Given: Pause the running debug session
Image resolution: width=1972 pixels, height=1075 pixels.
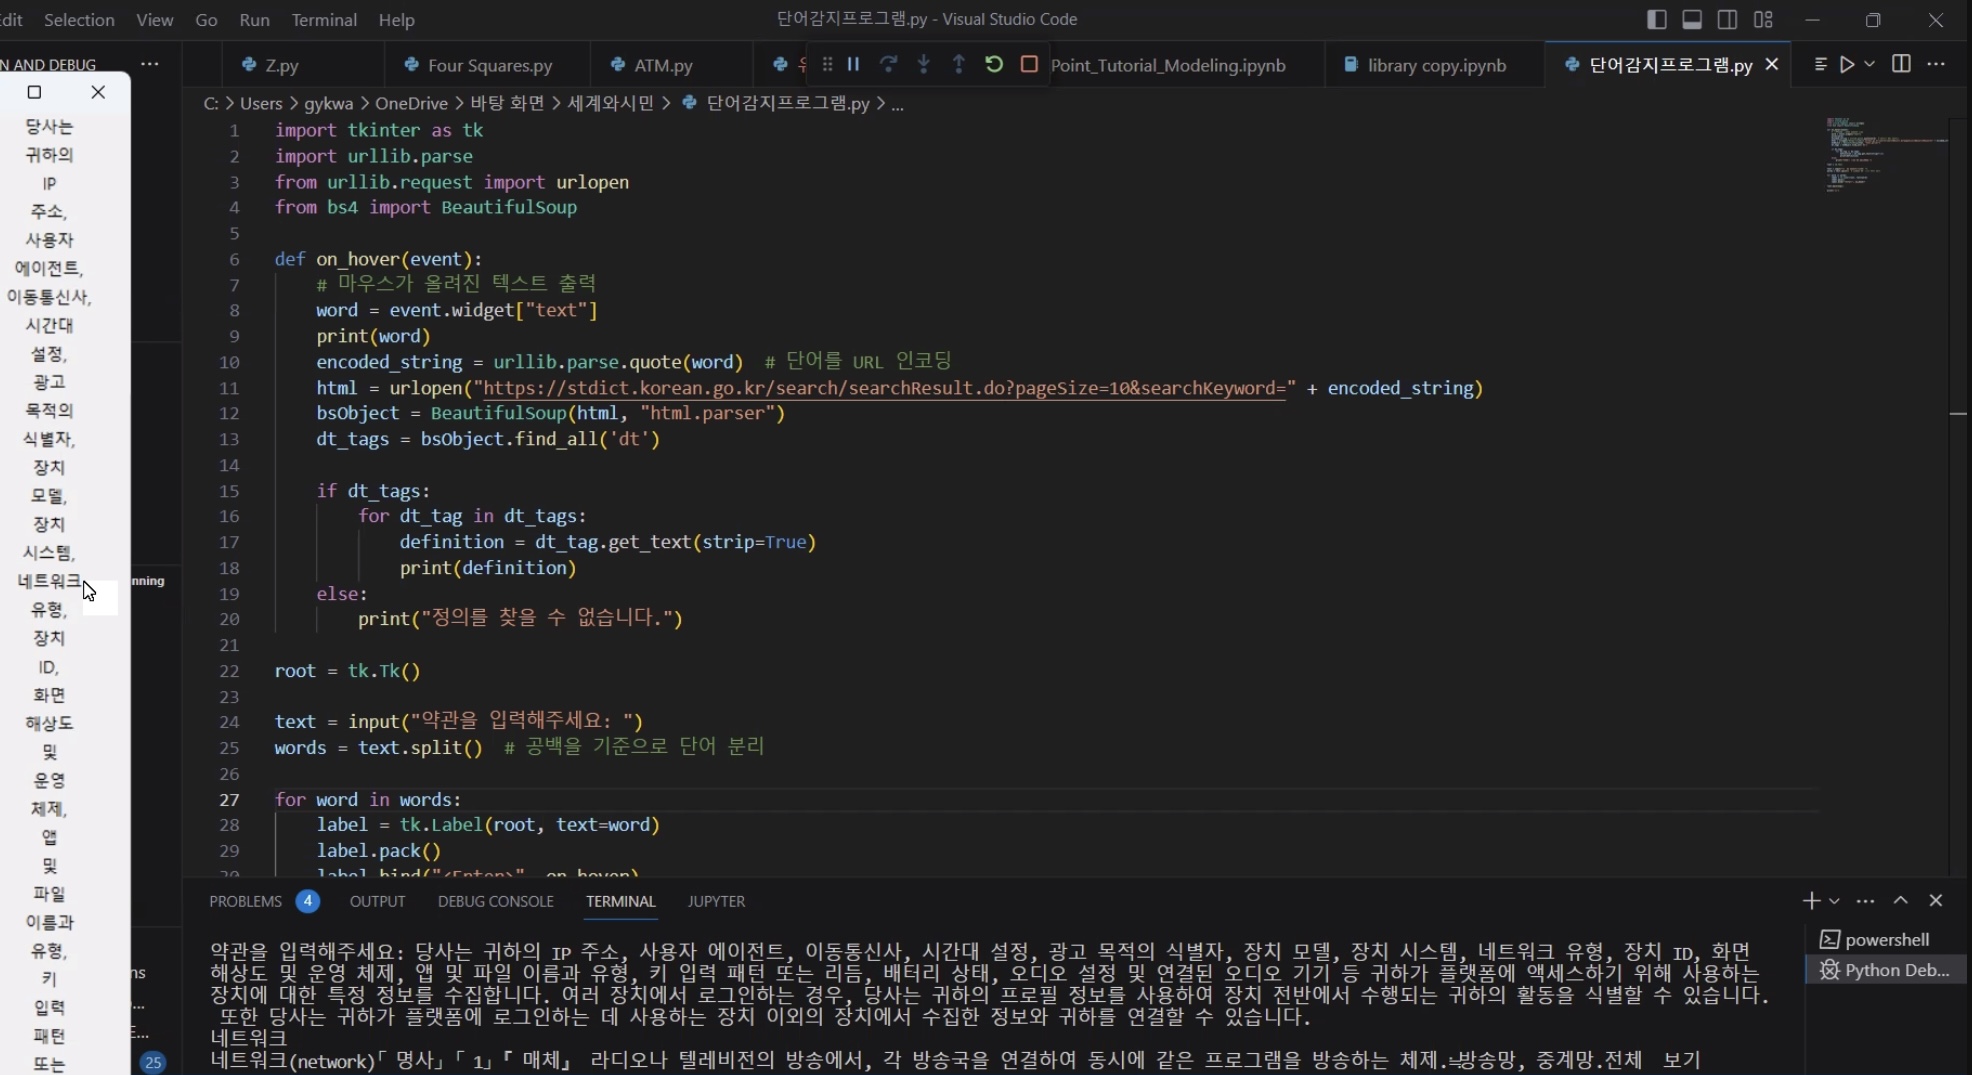Looking at the screenshot, I should (x=853, y=64).
